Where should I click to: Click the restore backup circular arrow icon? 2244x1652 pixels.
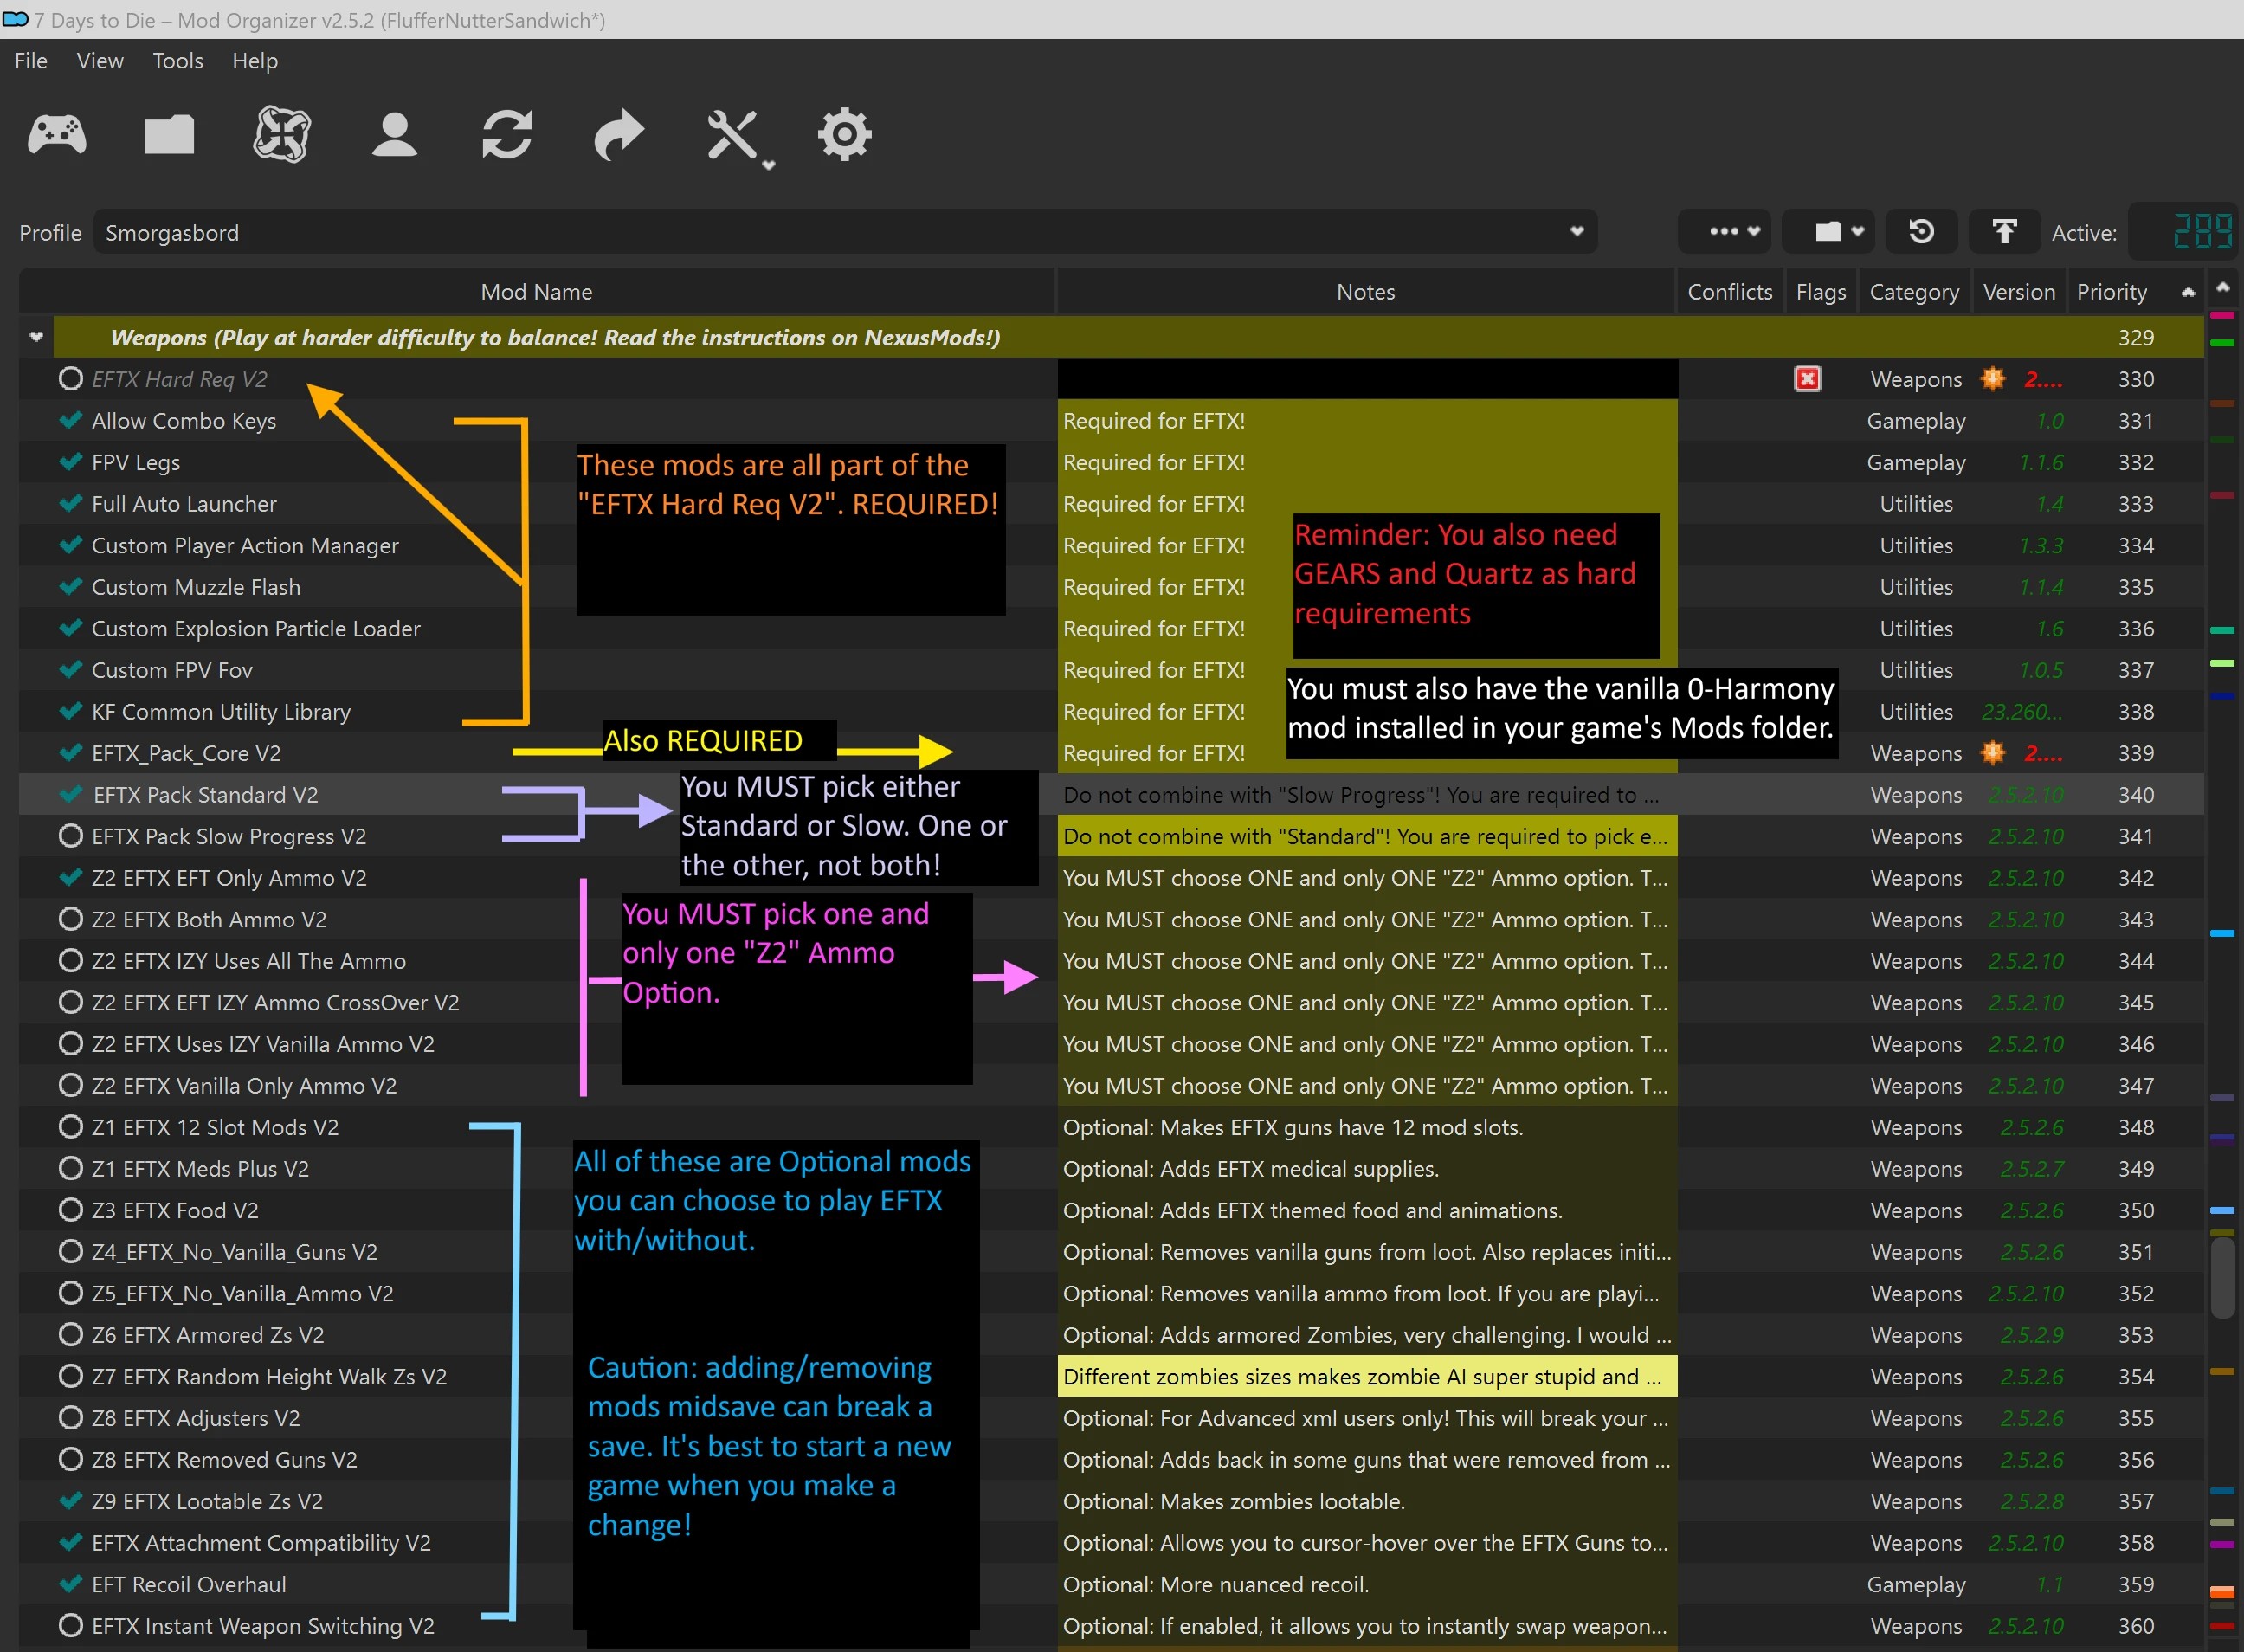click(1921, 232)
